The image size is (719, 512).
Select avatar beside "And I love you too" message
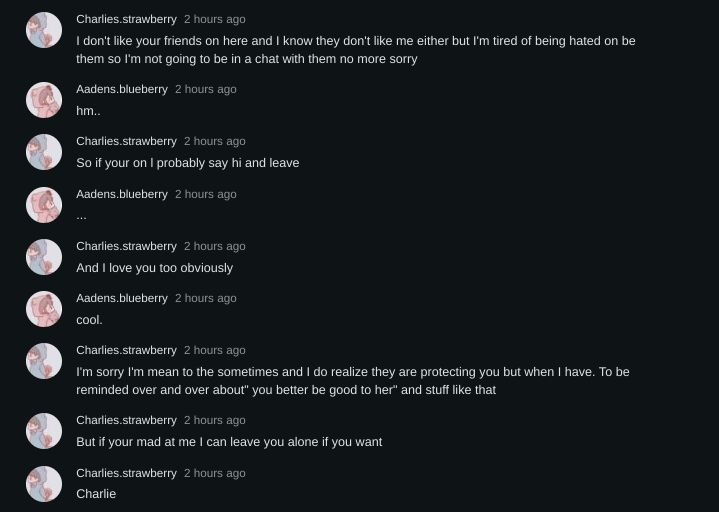pos(44,257)
